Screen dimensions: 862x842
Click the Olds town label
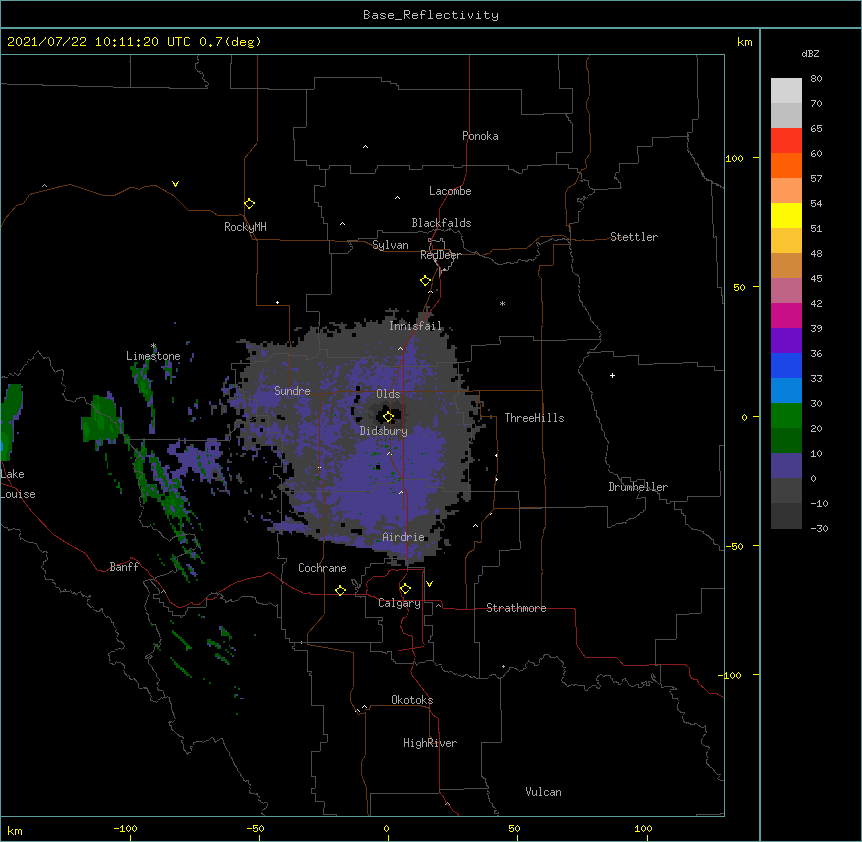(x=388, y=394)
